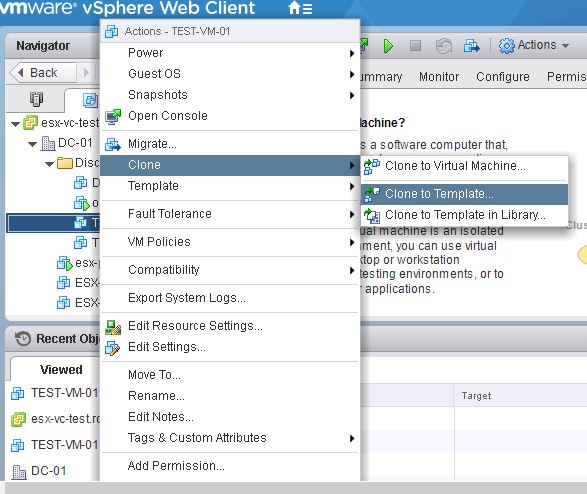The height and width of the screenshot is (494, 587).
Task: Click the green power-on play icon
Action: point(388,46)
